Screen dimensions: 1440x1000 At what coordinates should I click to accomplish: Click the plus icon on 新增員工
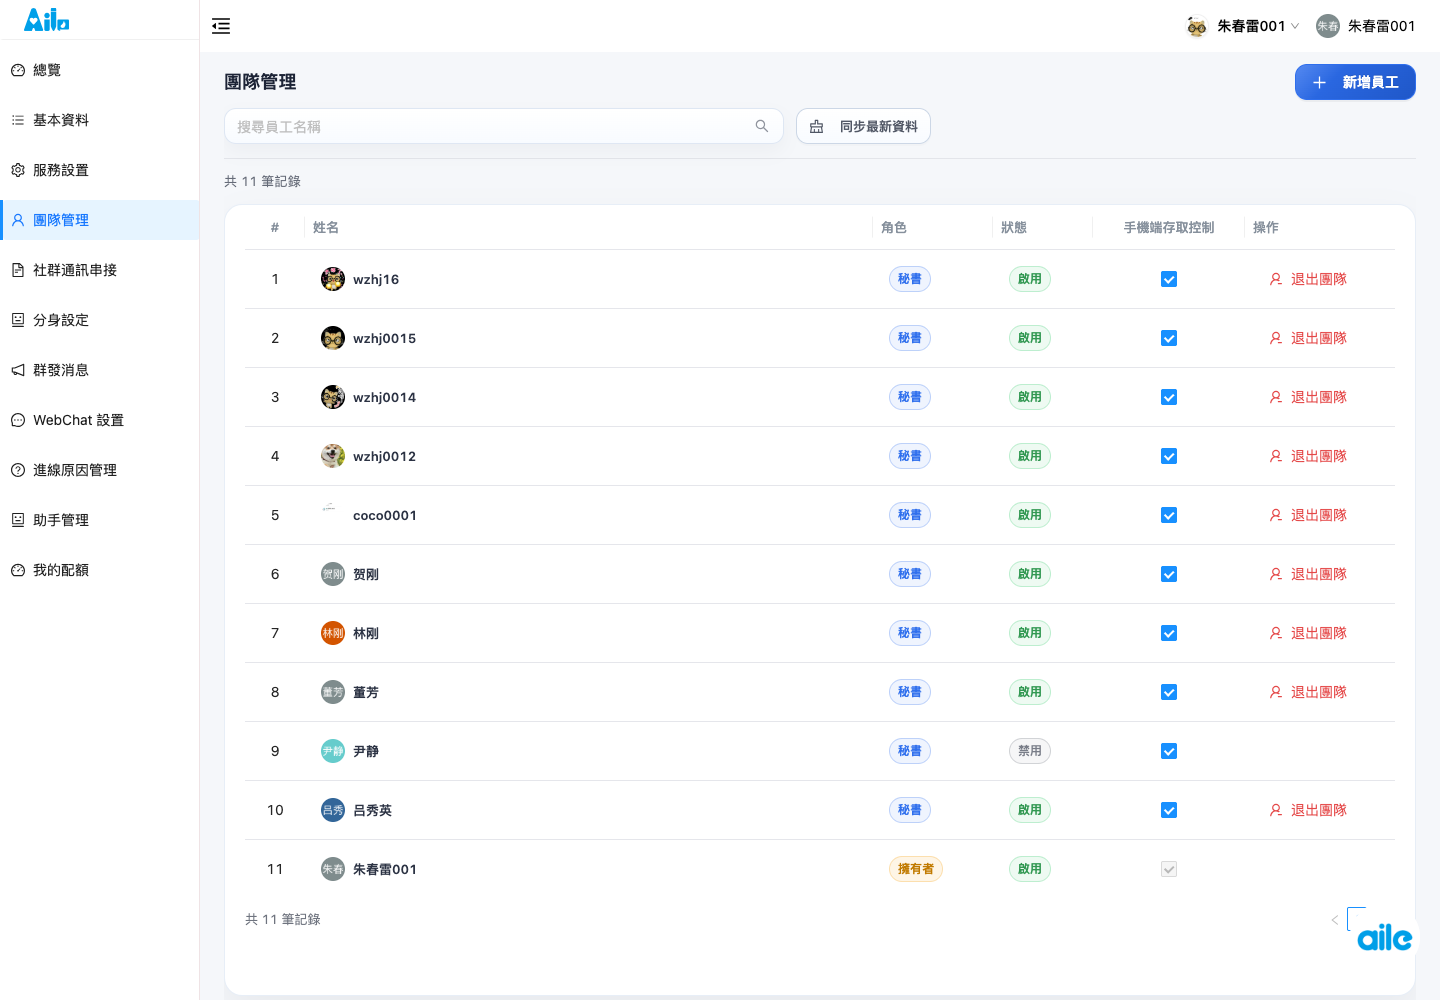click(x=1319, y=82)
